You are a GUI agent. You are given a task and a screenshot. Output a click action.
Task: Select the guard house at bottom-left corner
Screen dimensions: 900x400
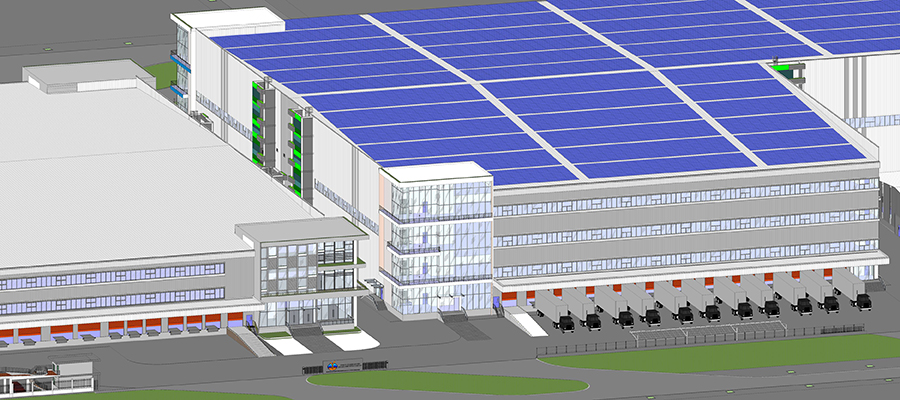coord(45,378)
